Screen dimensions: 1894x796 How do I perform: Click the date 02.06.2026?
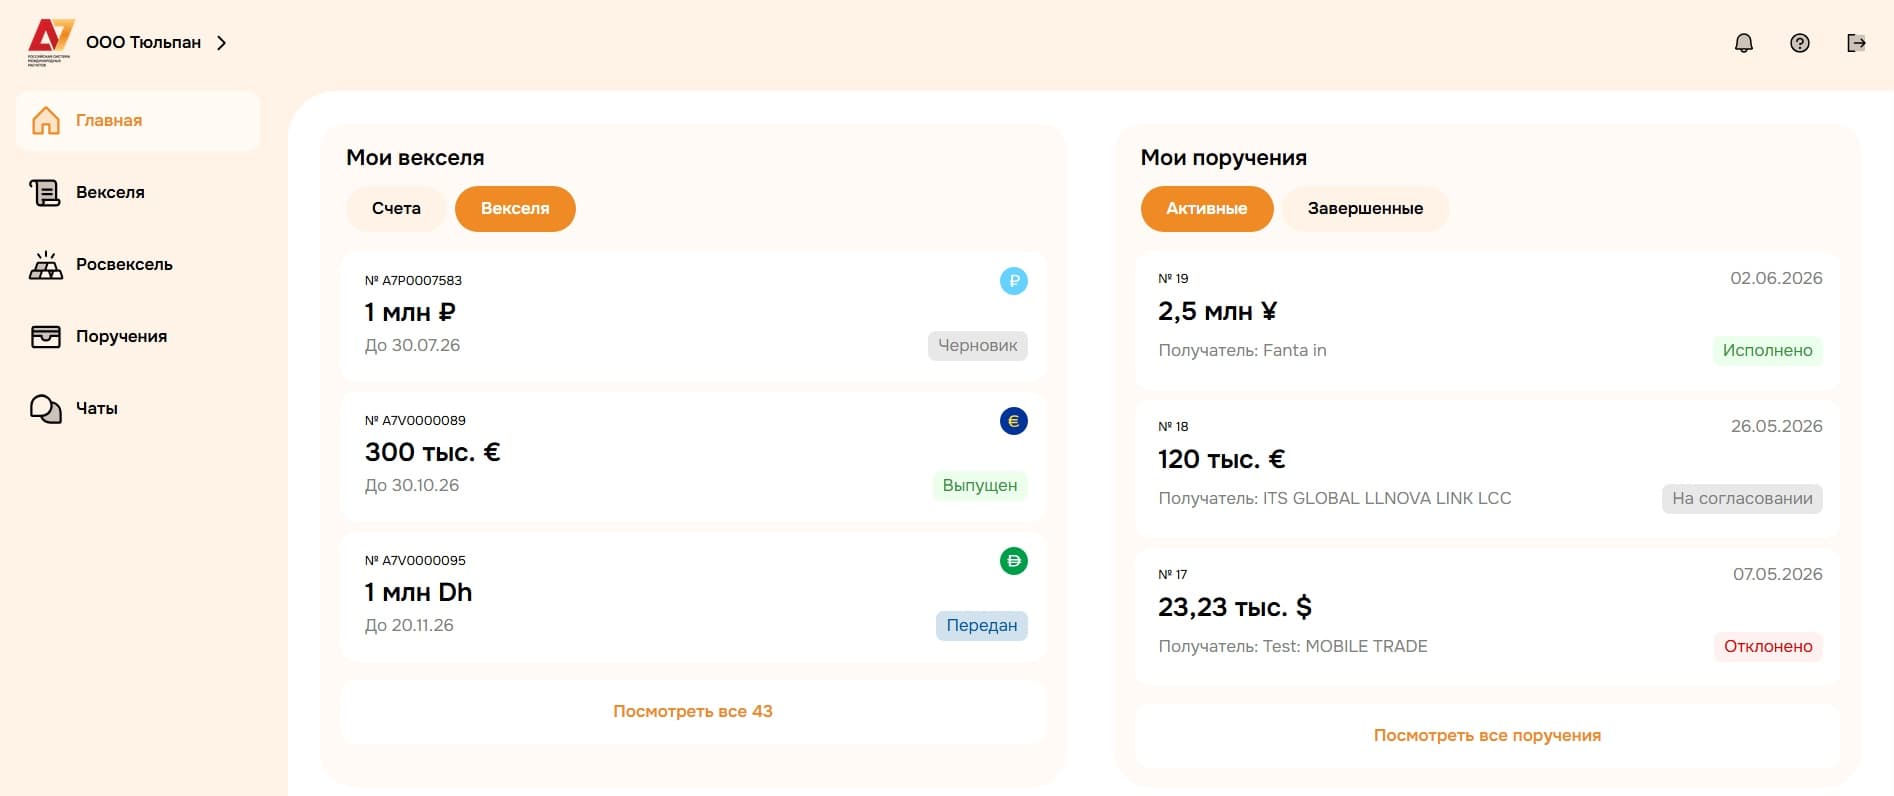(x=1776, y=278)
